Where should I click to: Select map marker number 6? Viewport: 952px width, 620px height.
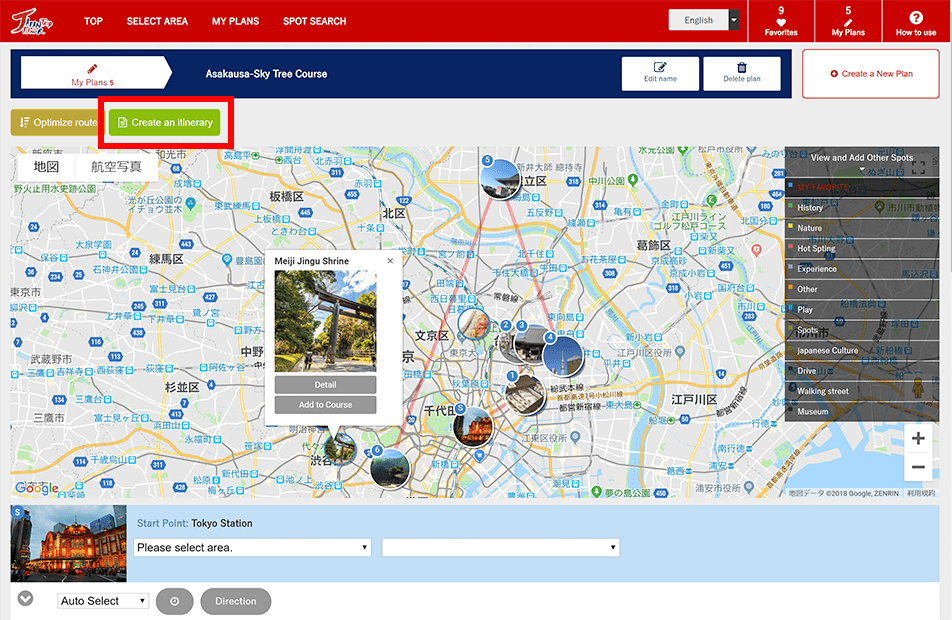390,468
